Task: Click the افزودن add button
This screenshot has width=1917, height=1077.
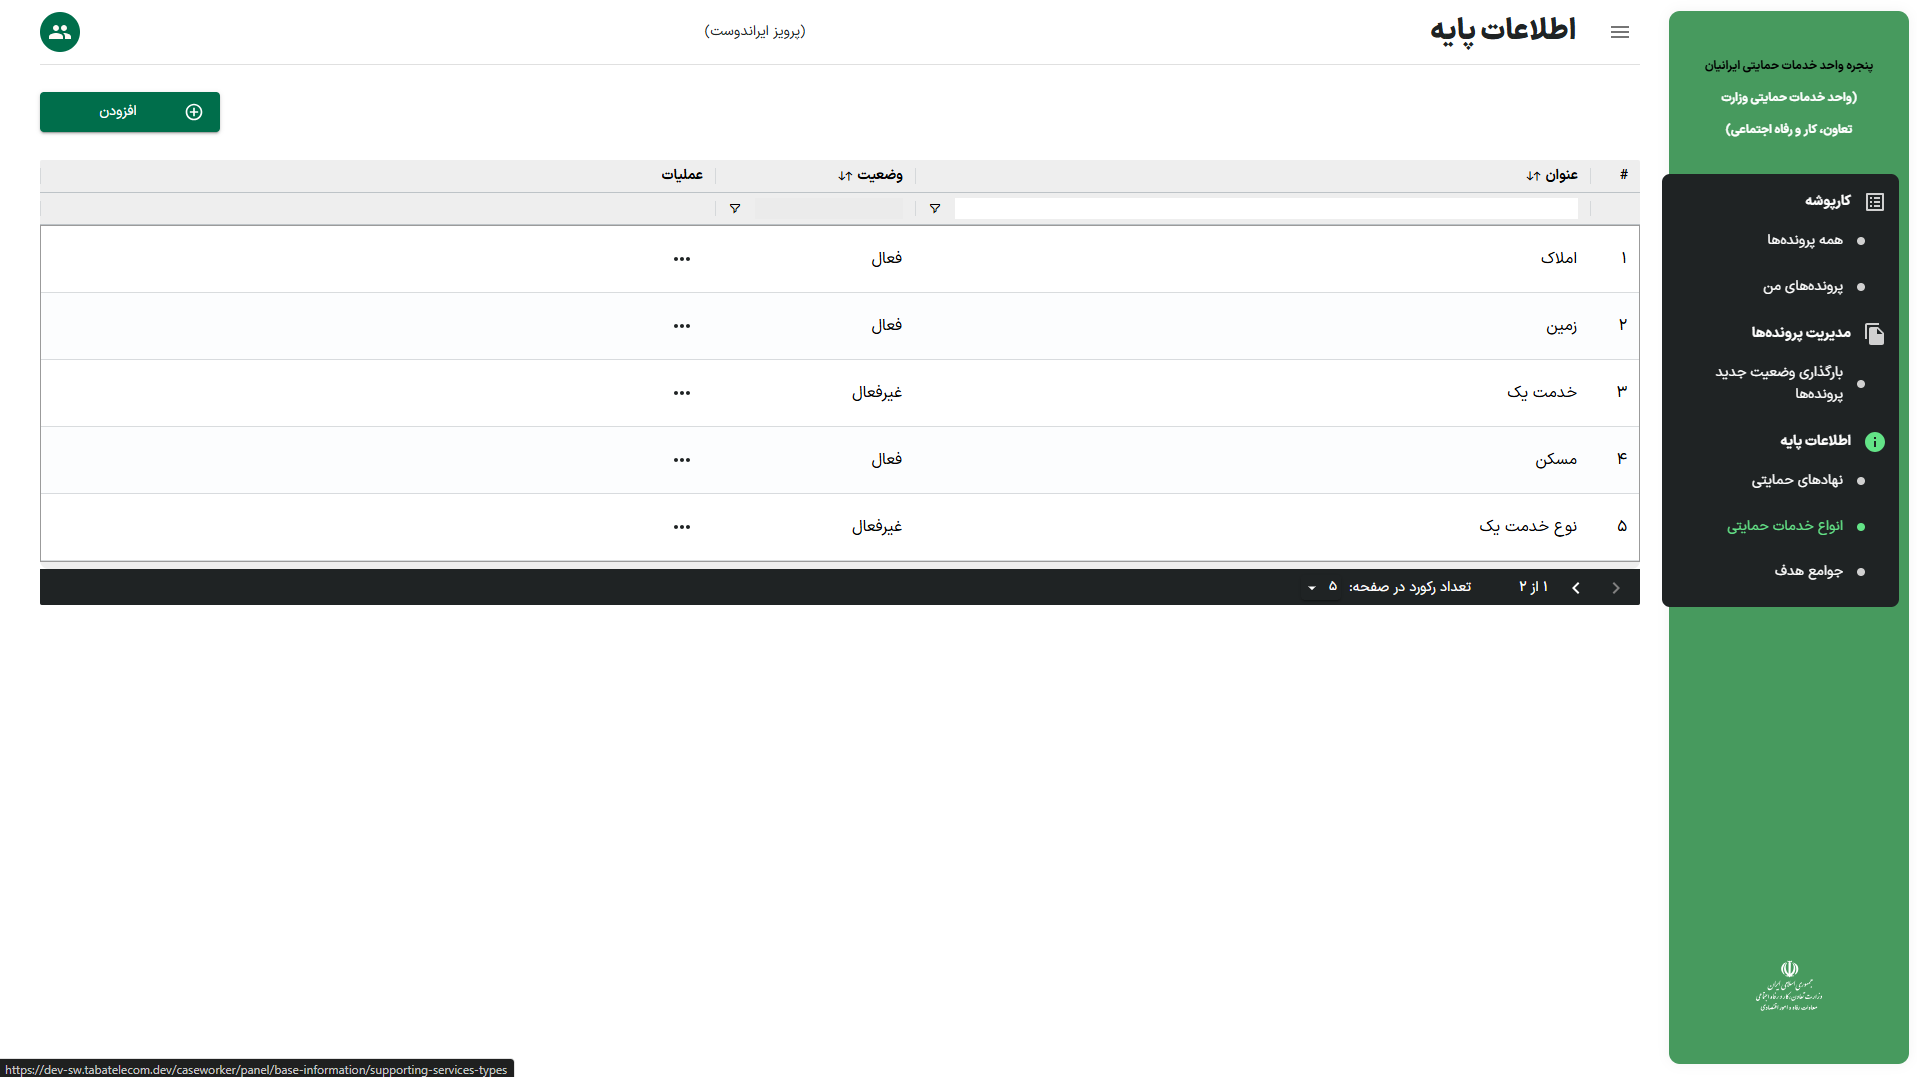Action: [x=130, y=112]
